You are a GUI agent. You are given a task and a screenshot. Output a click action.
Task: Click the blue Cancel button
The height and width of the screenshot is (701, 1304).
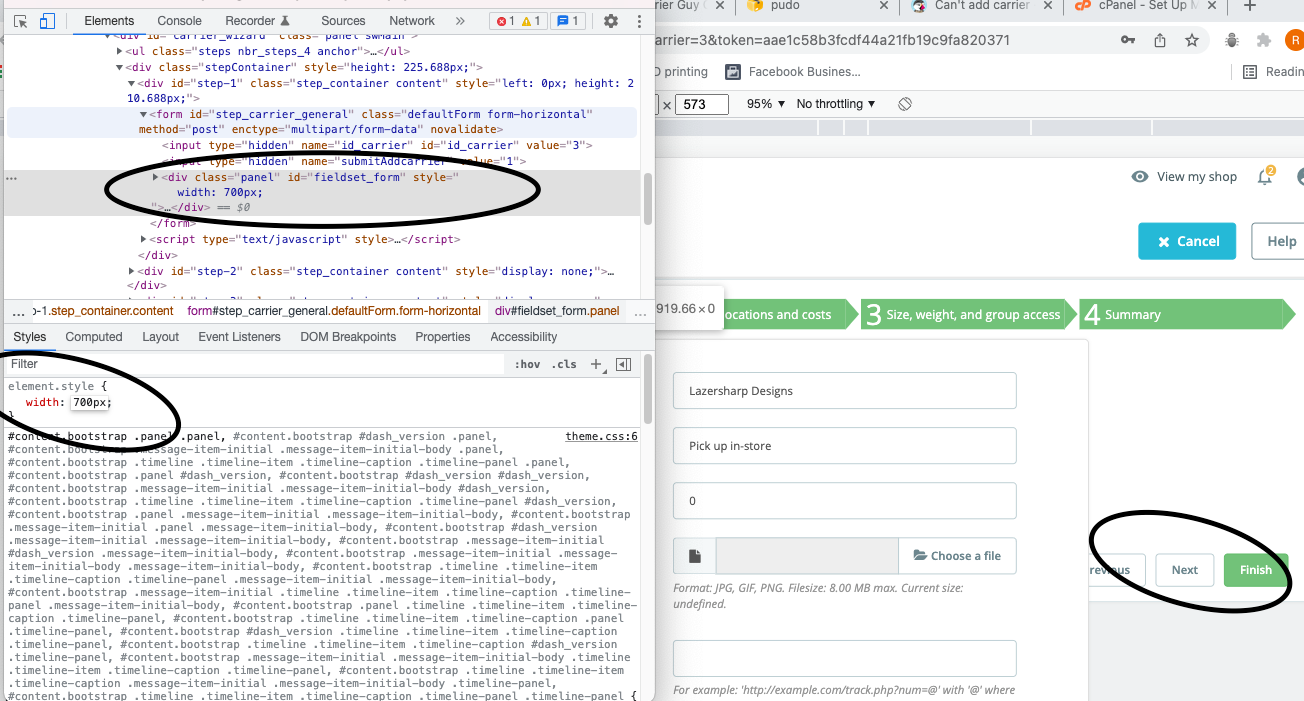(1187, 241)
